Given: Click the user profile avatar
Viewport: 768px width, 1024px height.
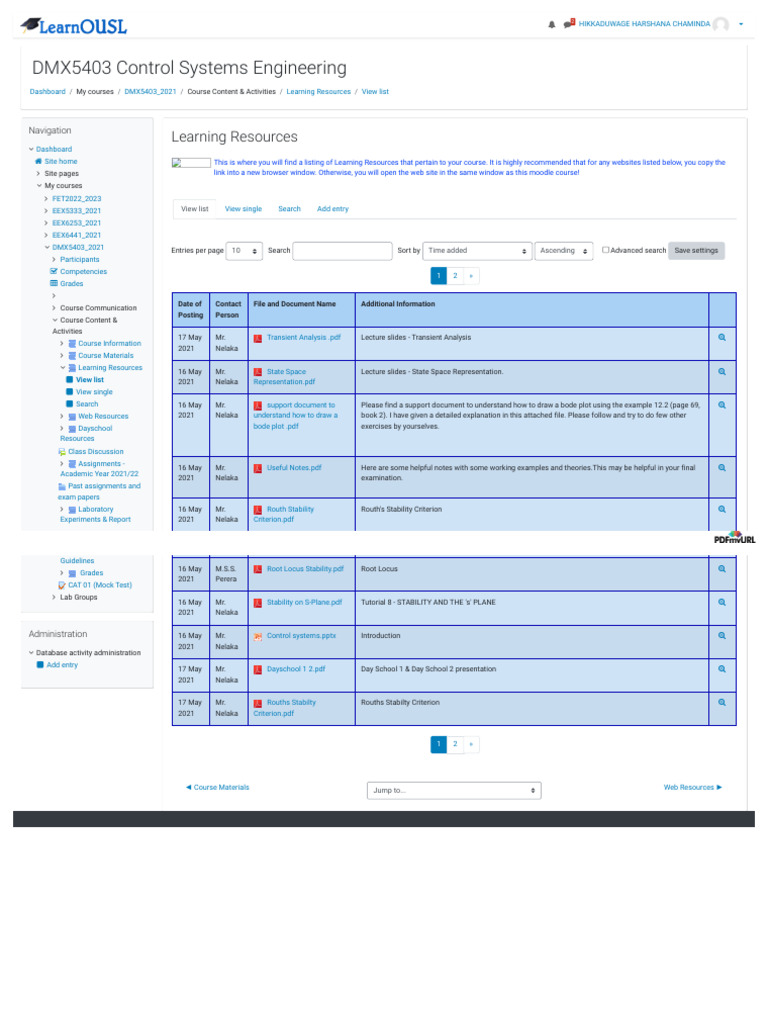Looking at the screenshot, I should click(721, 24).
